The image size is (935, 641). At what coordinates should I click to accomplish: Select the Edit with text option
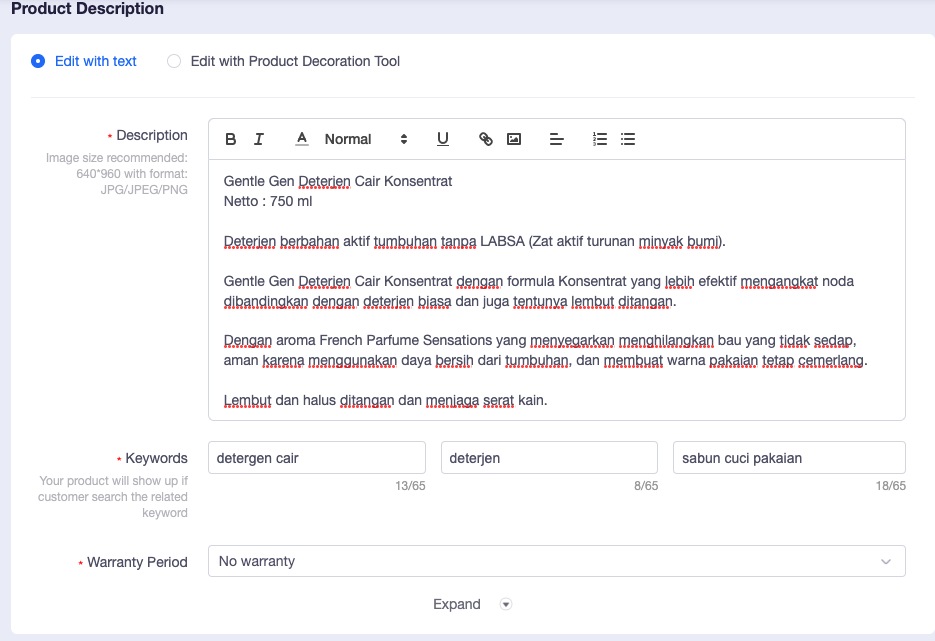coord(83,61)
